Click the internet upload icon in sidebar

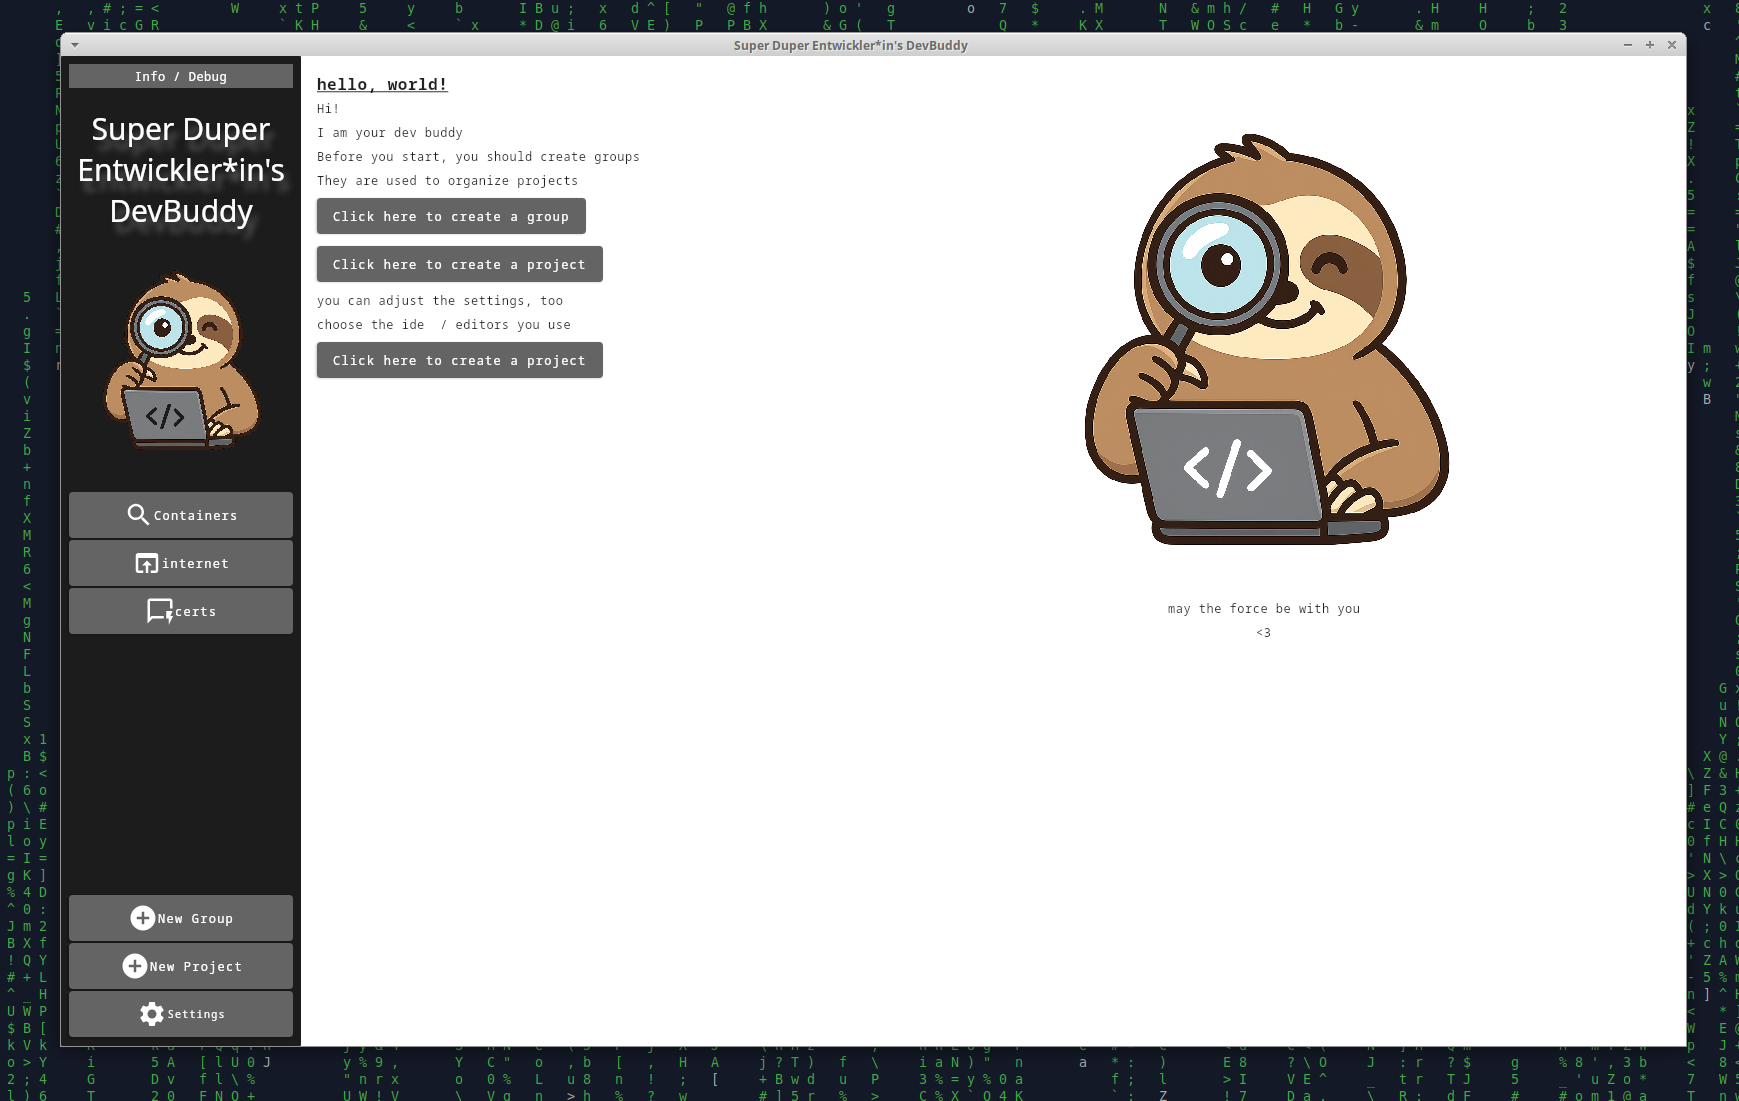pos(147,563)
